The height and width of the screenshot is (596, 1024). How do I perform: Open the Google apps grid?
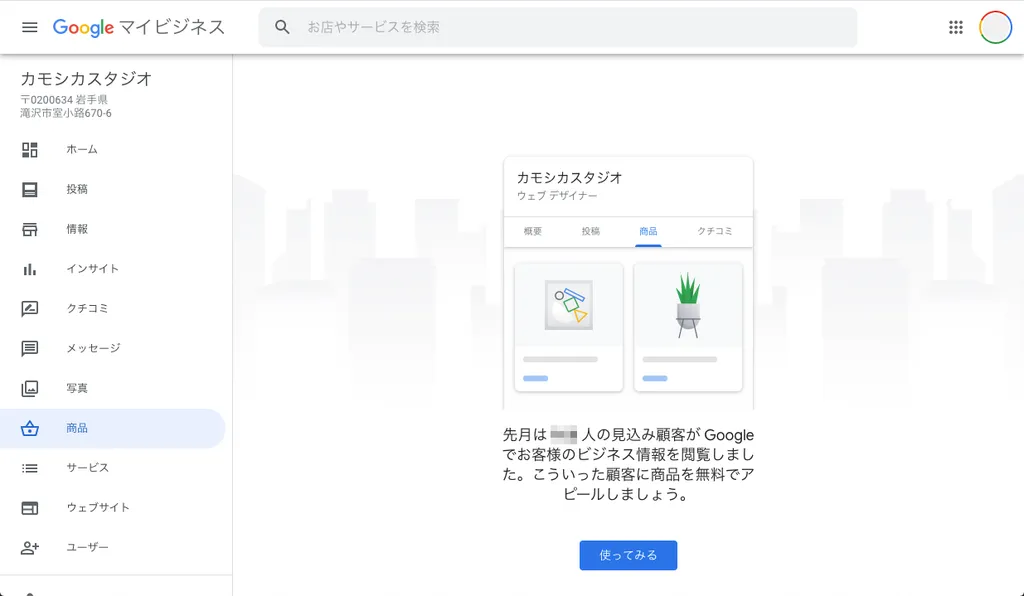[x=955, y=27]
